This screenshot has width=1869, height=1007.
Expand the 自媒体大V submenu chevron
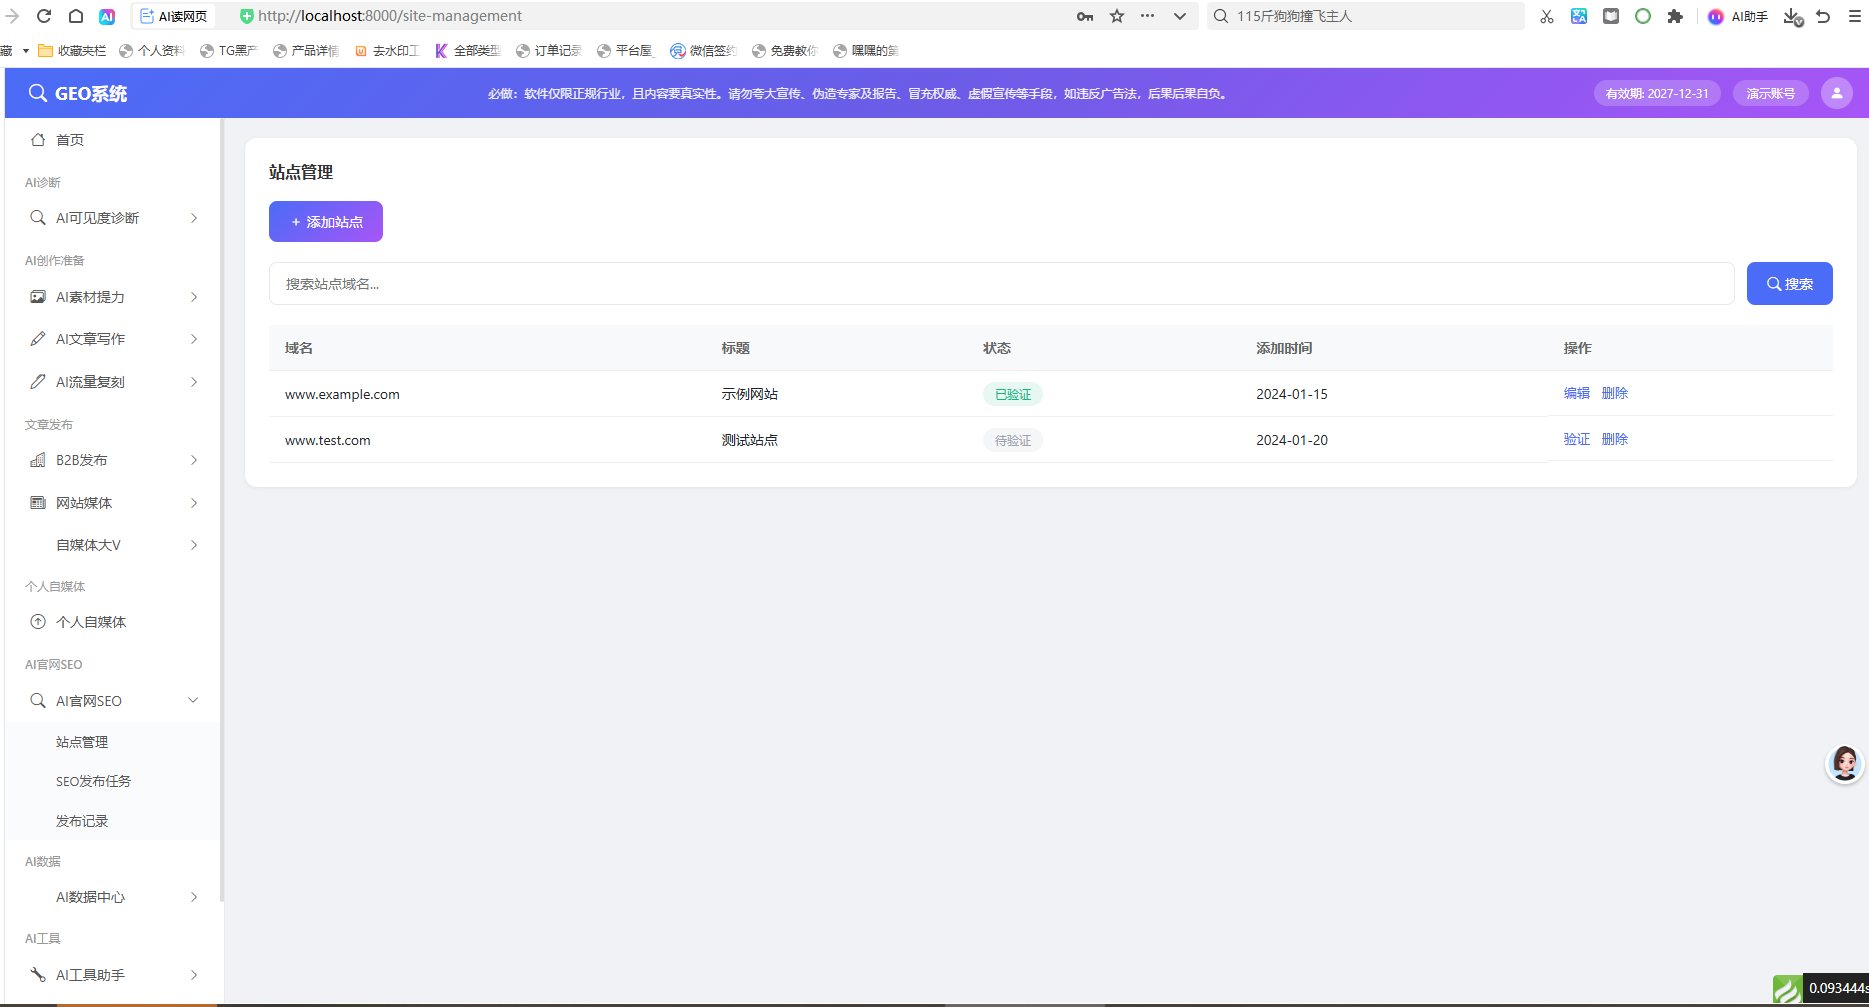point(194,545)
